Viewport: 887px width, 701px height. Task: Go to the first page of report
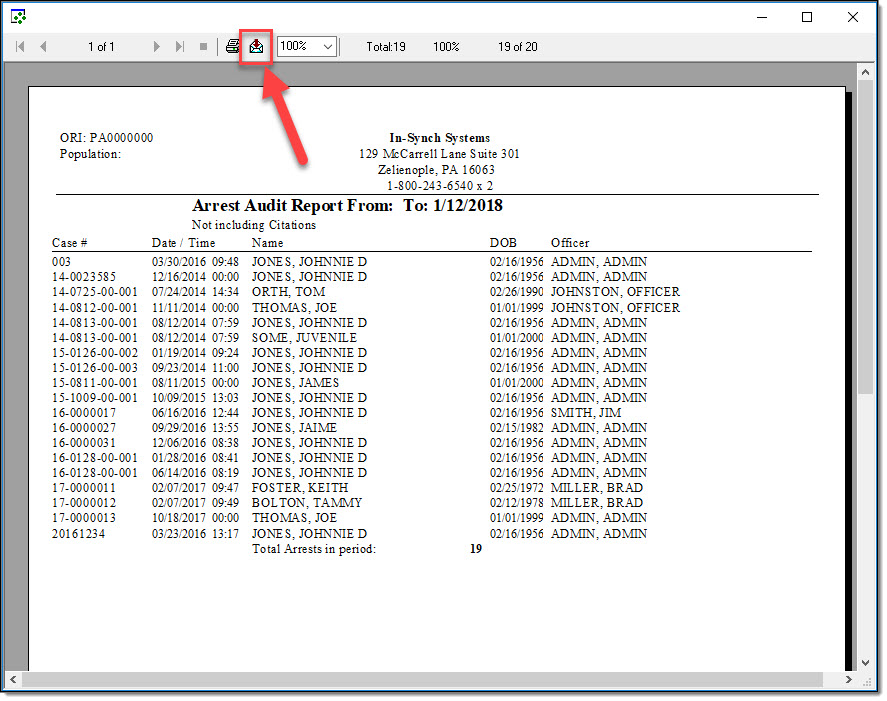20,47
